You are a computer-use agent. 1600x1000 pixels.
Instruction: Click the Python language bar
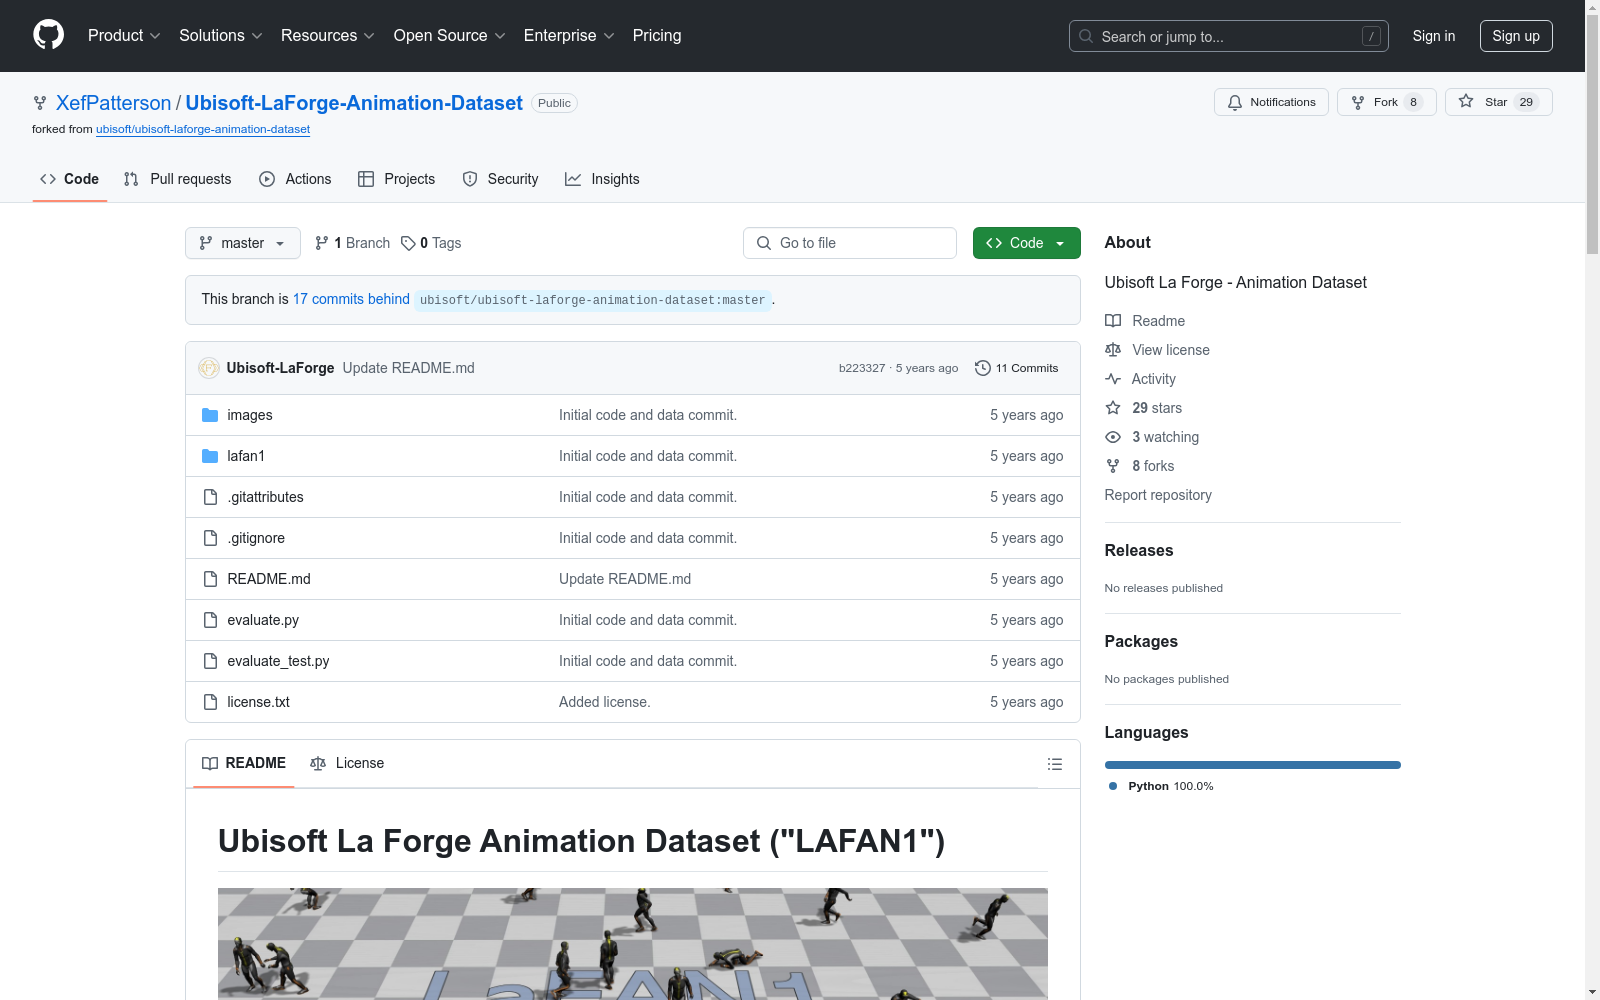coord(1253,765)
